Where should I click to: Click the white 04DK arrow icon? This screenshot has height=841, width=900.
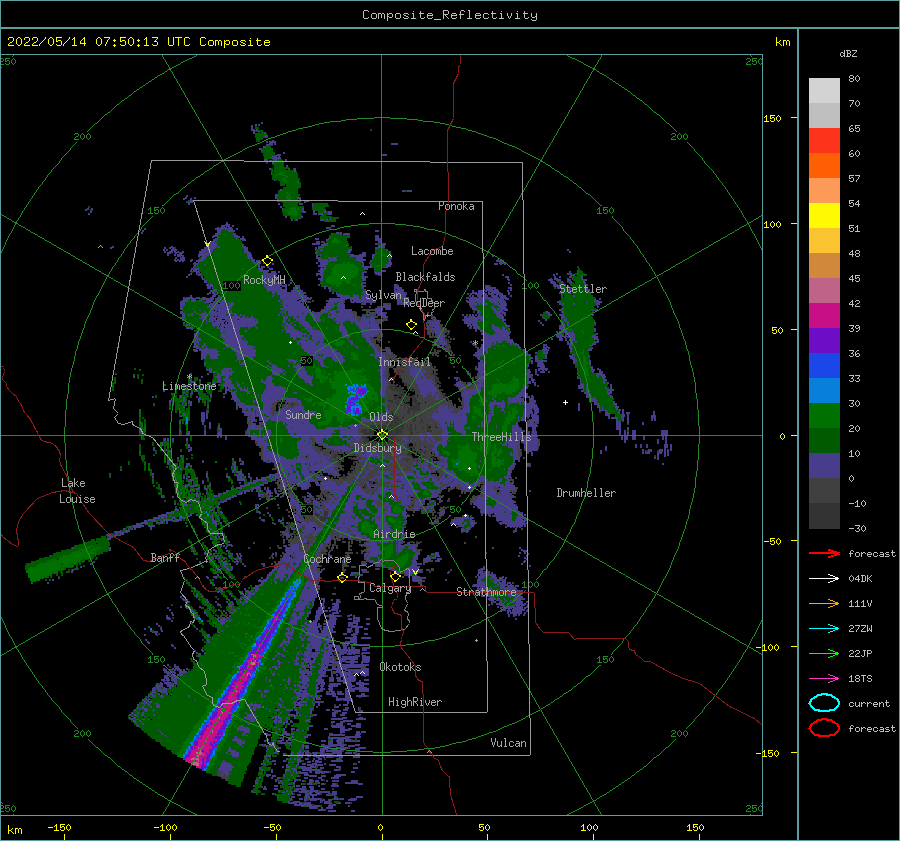[824, 579]
